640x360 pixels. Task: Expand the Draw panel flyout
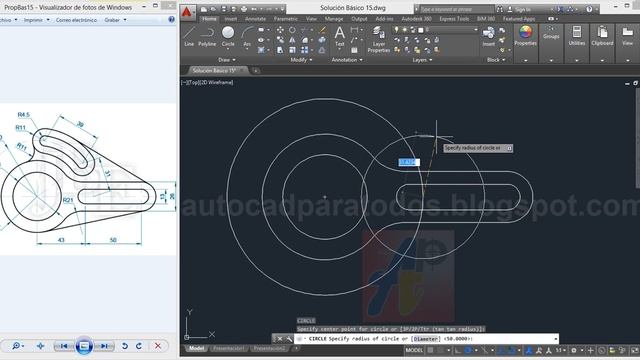[227, 60]
